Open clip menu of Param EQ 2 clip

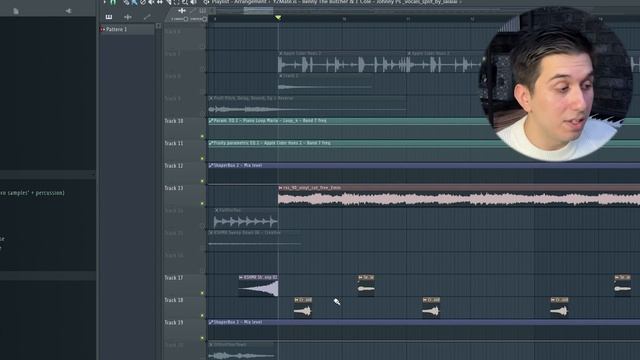pyautogui.click(x=211, y=121)
